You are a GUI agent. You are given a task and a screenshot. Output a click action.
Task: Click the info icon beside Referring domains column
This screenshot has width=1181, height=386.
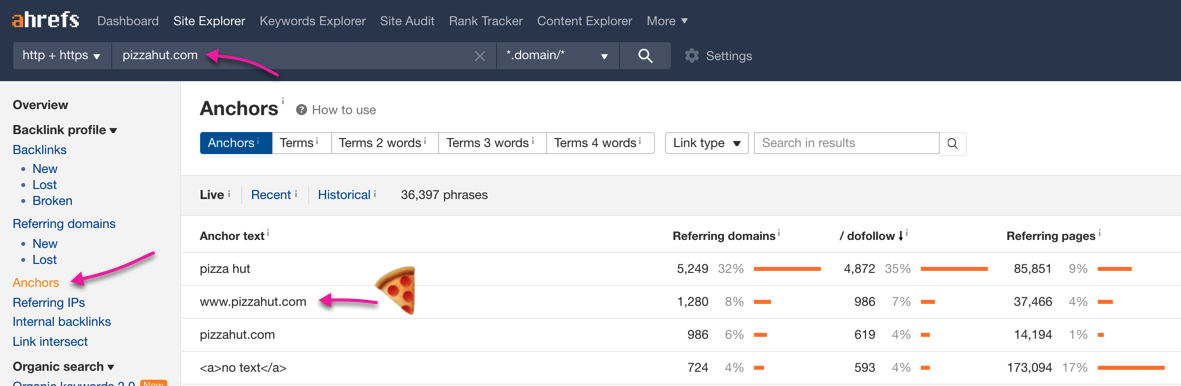point(779,234)
